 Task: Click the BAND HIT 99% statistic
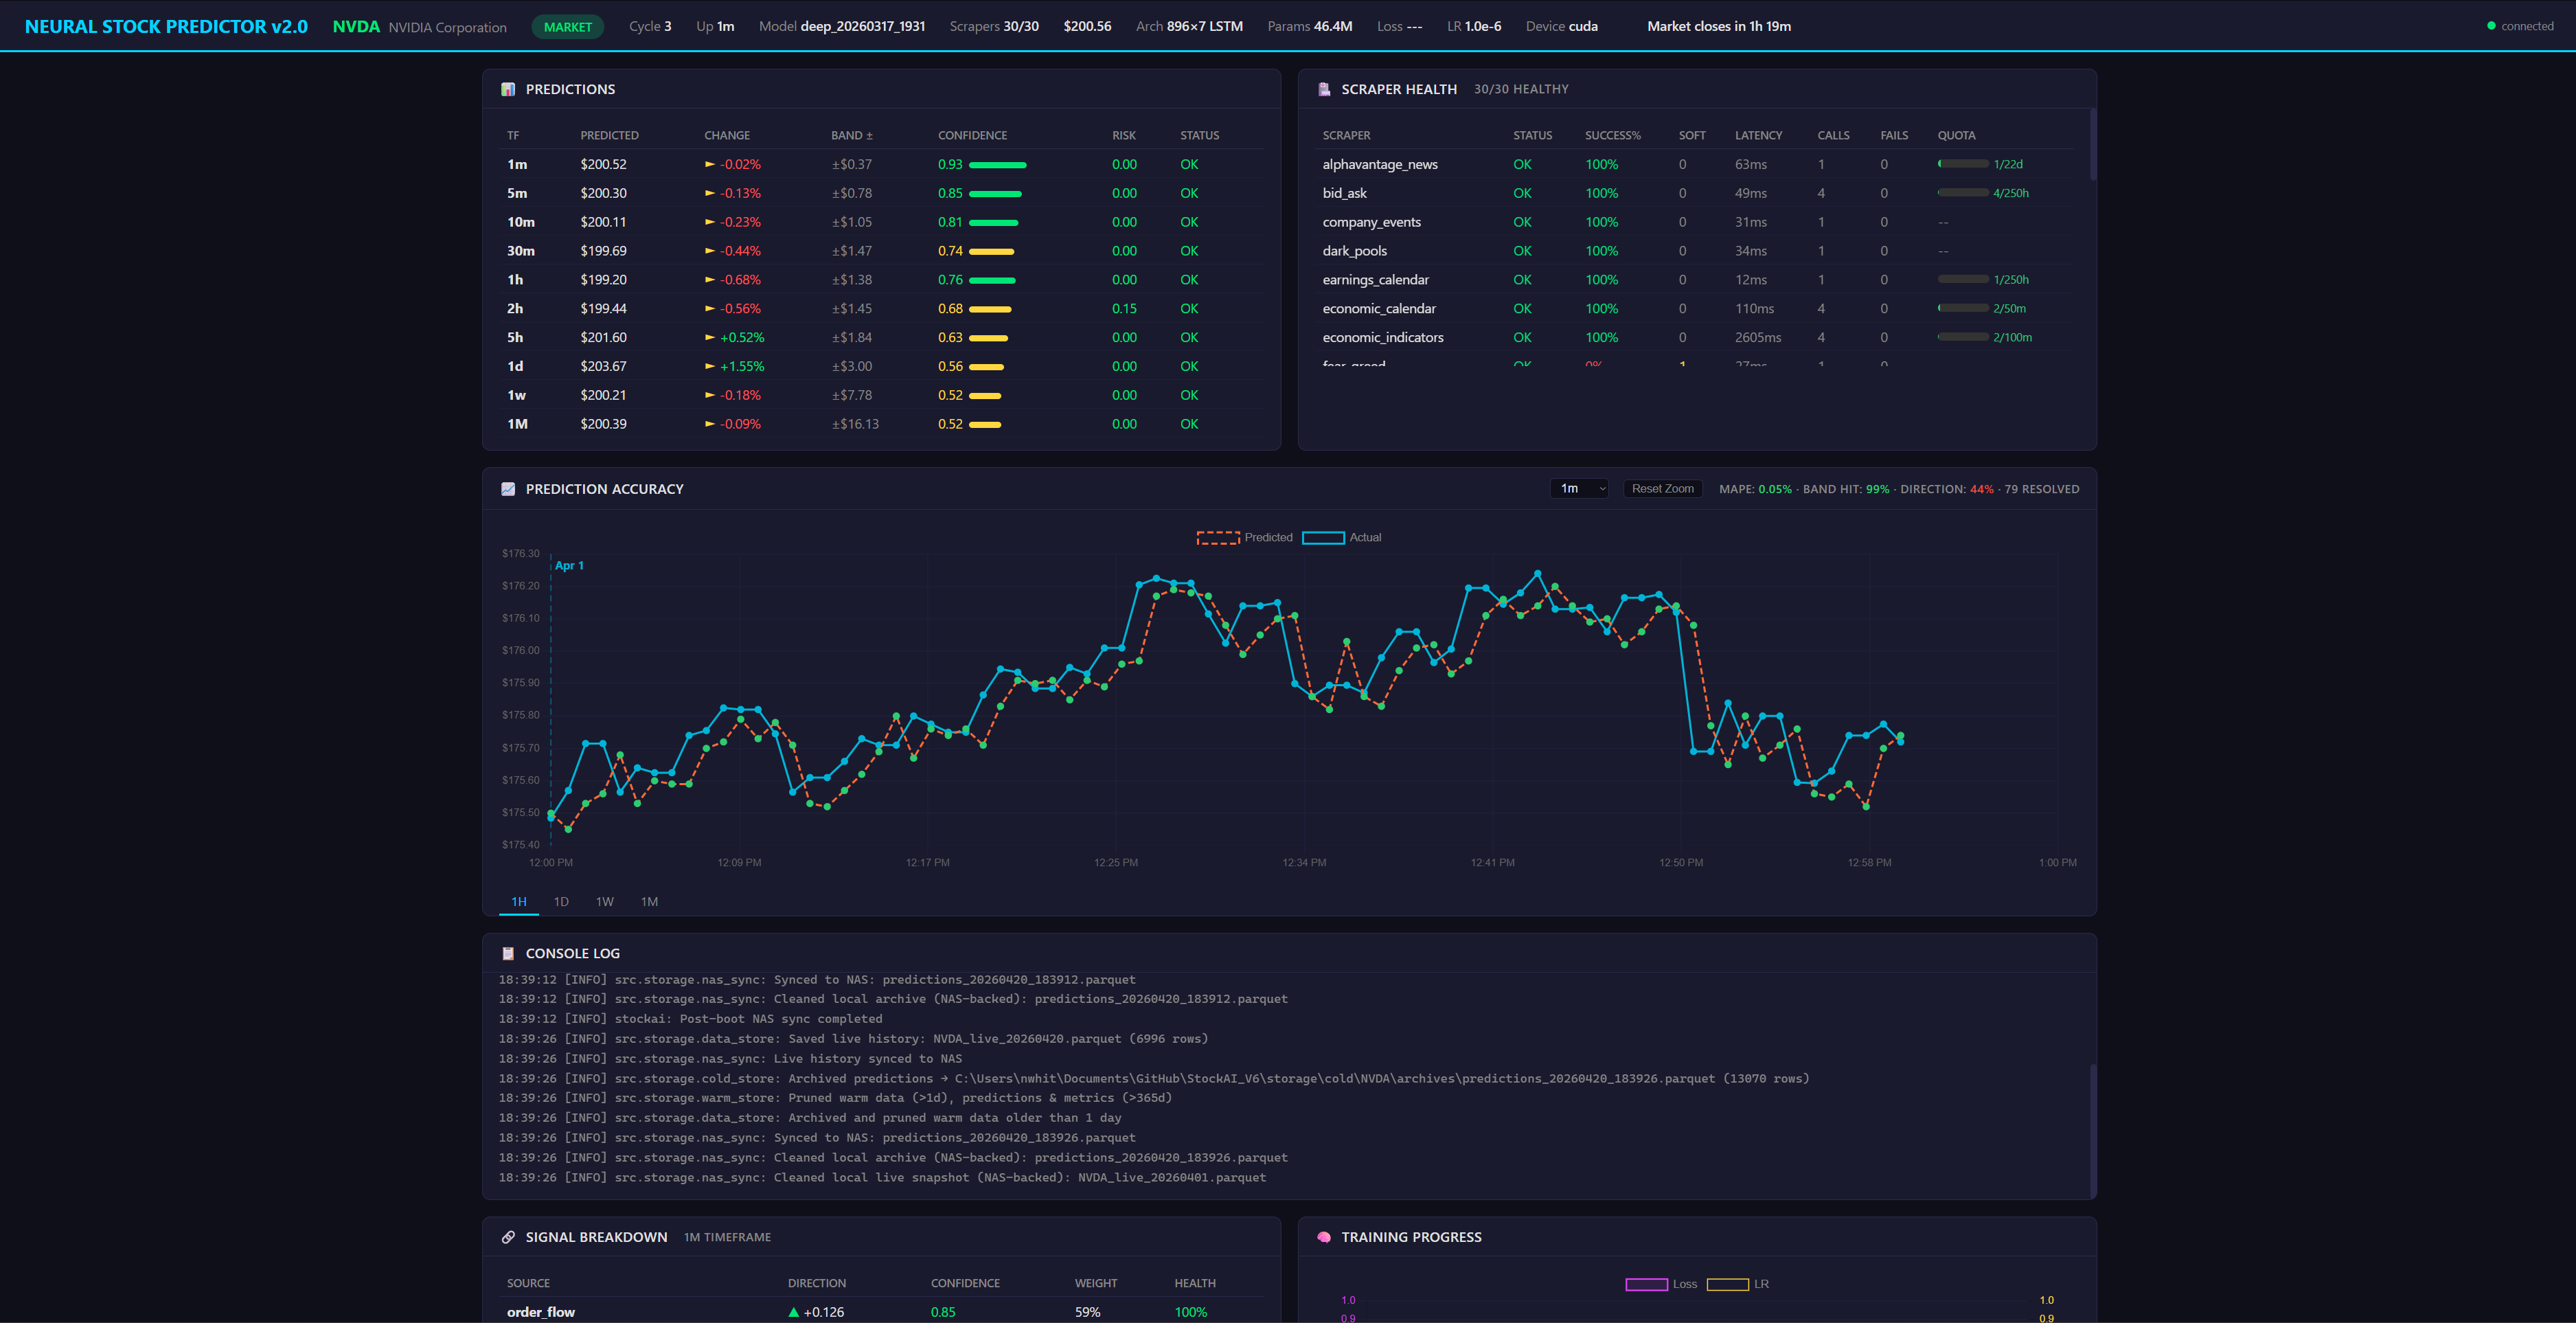click(x=1845, y=489)
